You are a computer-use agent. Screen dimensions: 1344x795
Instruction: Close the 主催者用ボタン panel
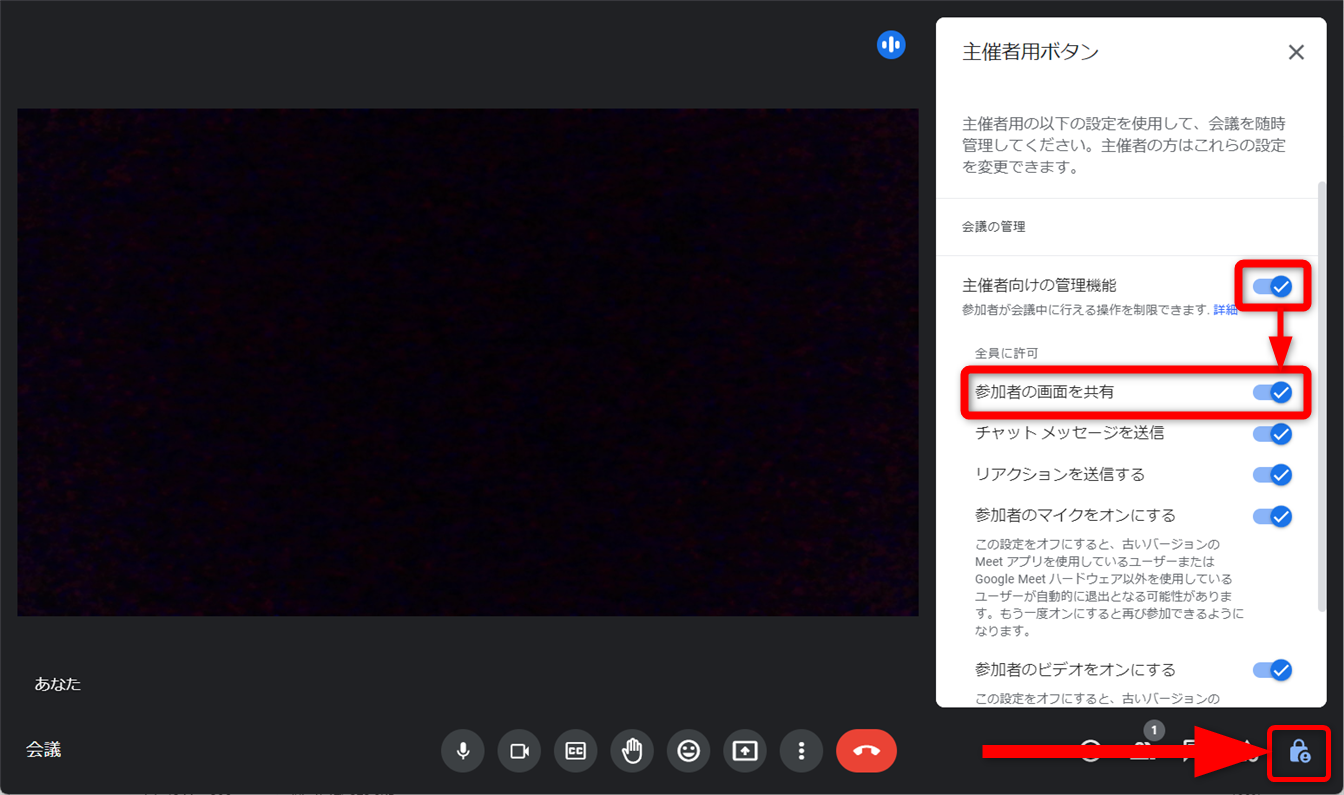click(1296, 53)
